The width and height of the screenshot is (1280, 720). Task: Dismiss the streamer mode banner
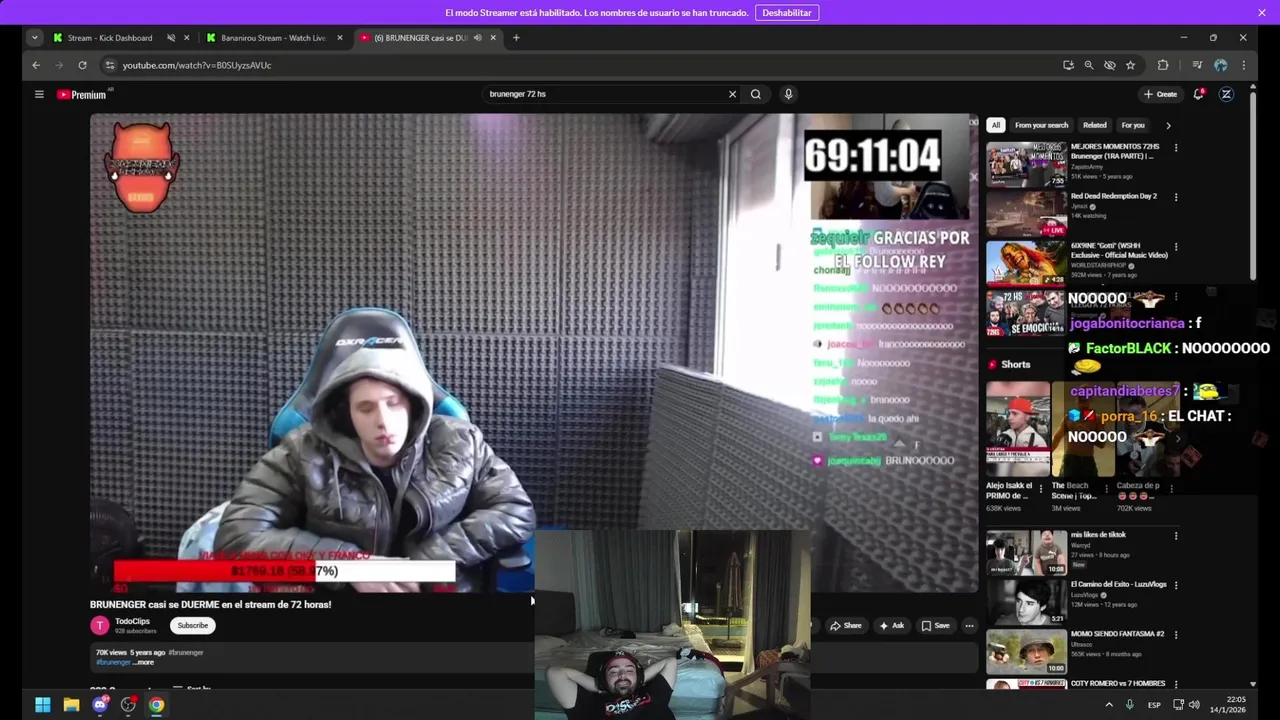click(x=1262, y=13)
